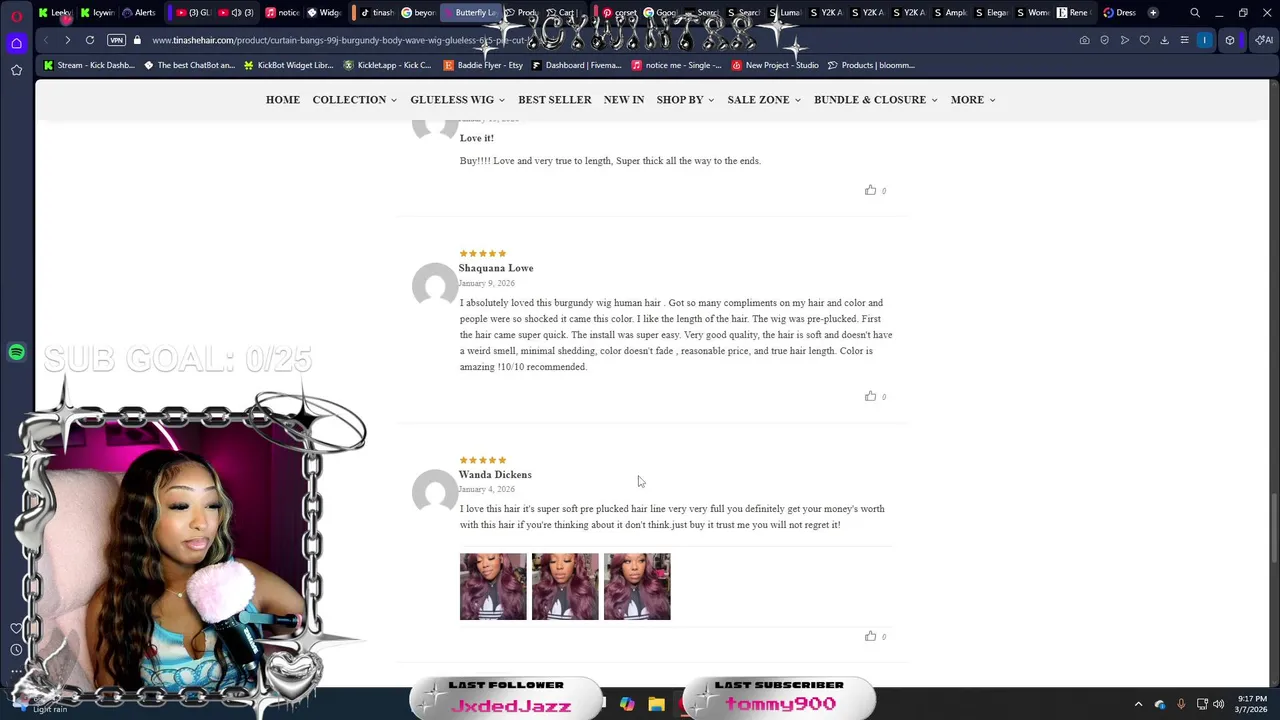Open BEST SELLER page

point(555,100)
